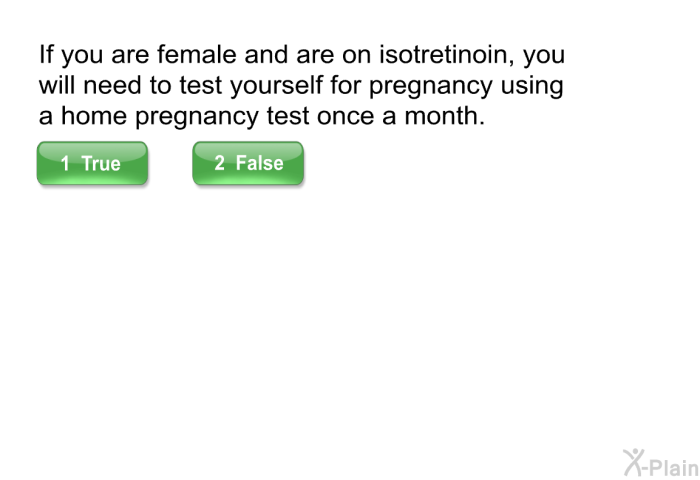Viewport: 700px width, 480px height.
Task: Choose option 1 True
Action: (x=92, y=163)
